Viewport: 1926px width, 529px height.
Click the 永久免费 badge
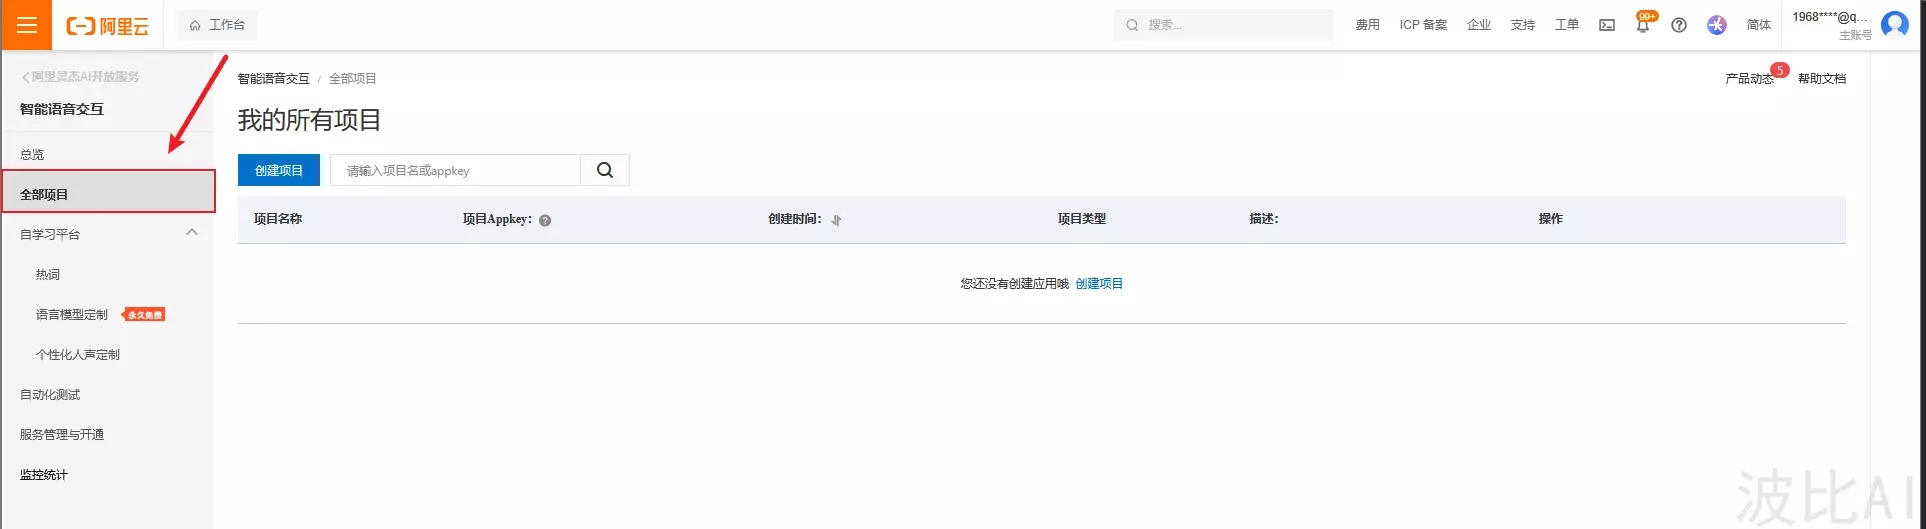click(145, 314)
